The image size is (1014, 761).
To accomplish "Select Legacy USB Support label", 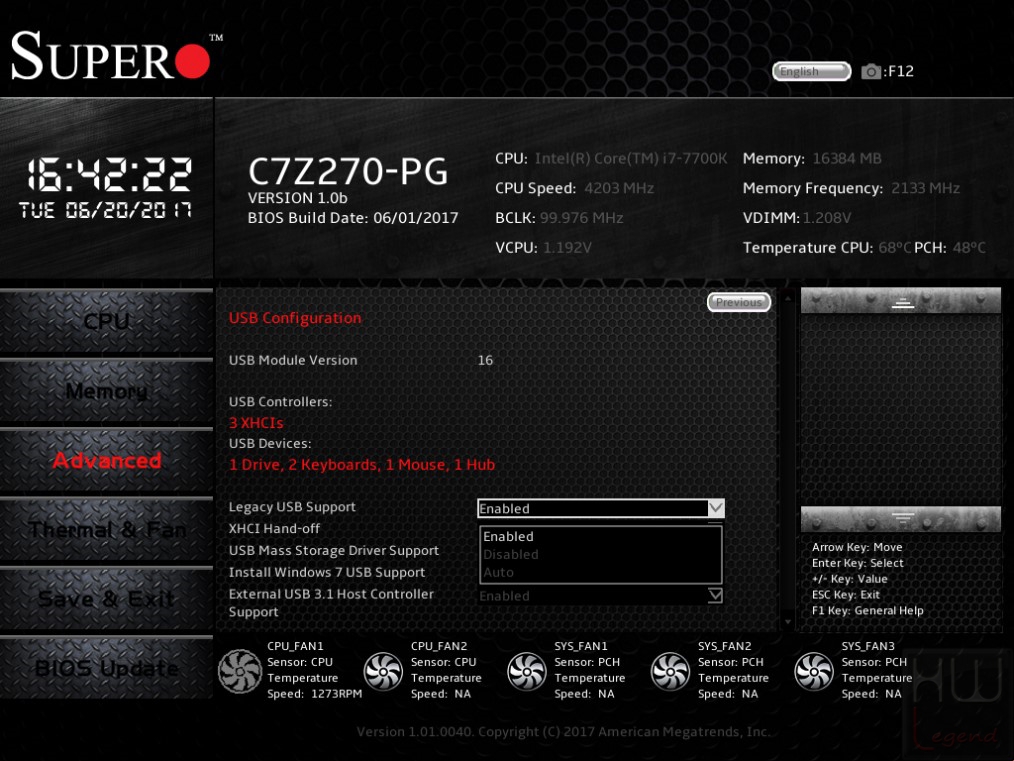I will pyautogui.click(x=292, y=507).
